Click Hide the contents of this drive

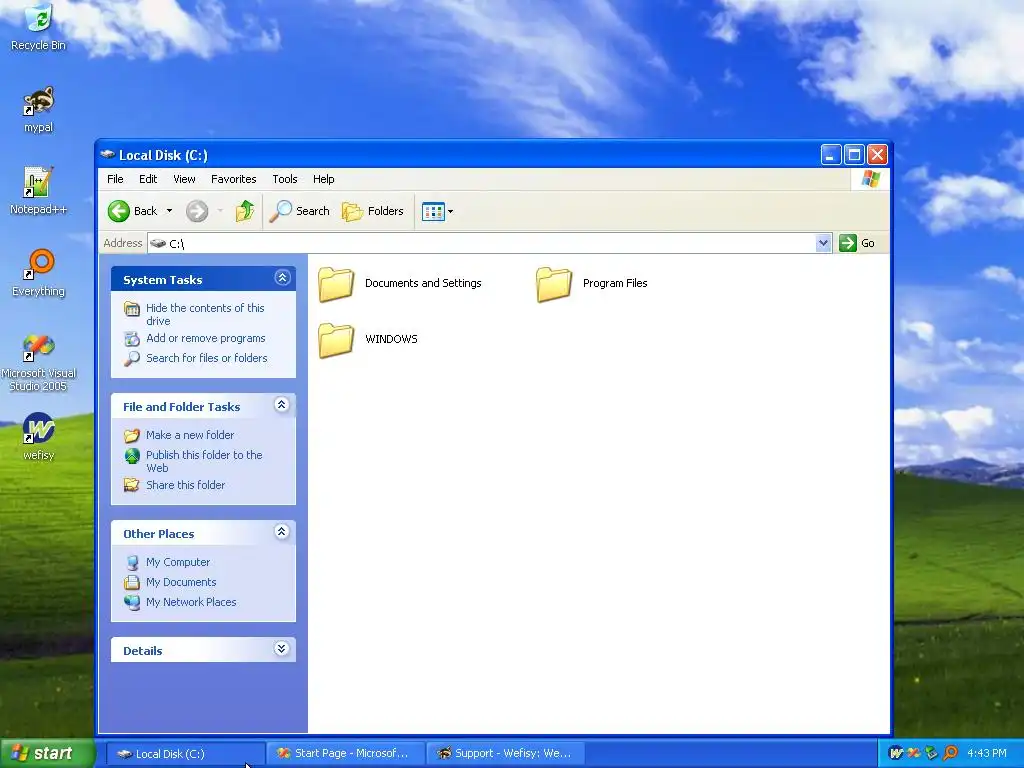[x=205, y=314]
